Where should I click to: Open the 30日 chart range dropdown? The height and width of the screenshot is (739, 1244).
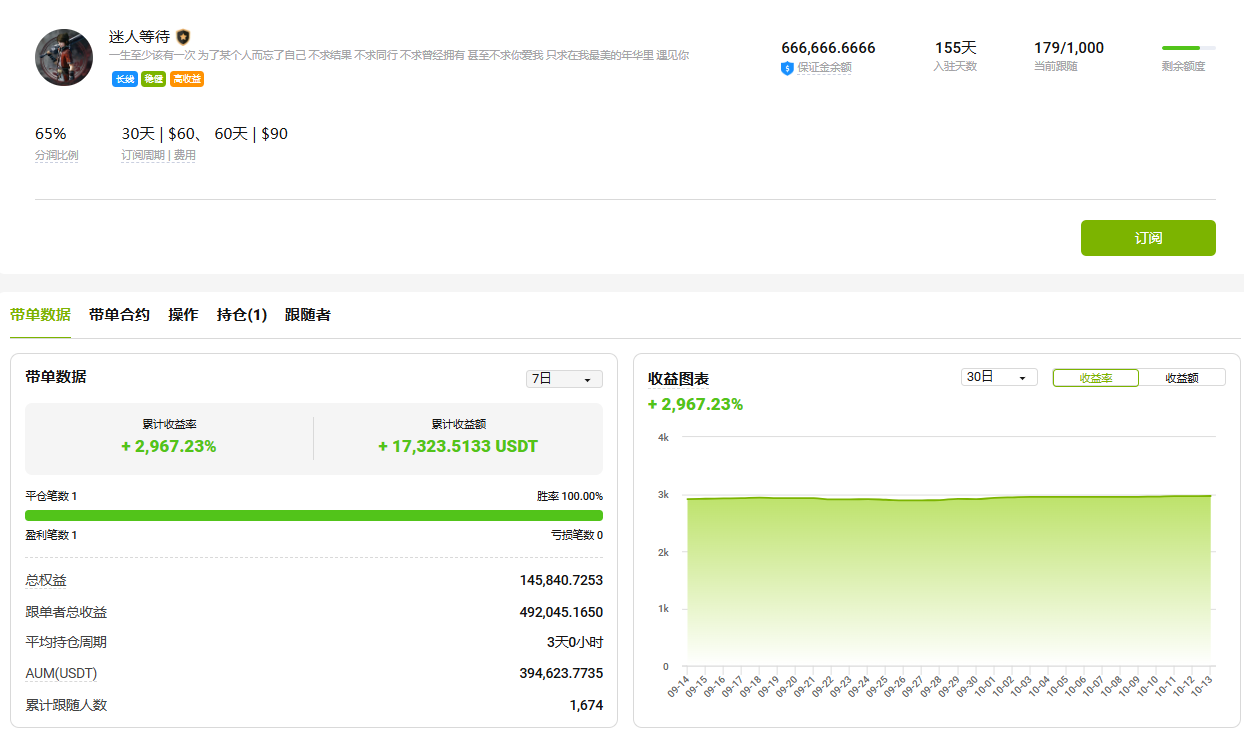998,377
